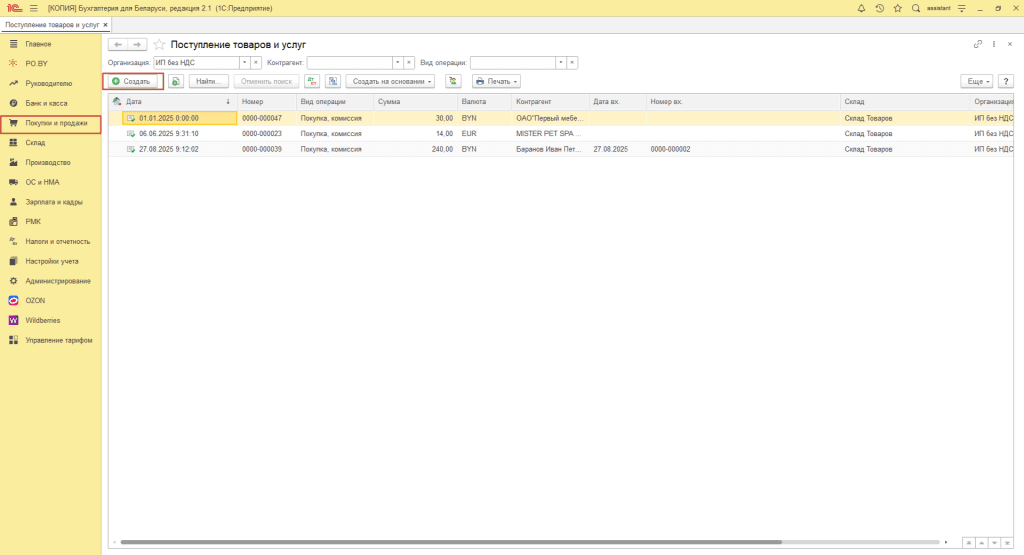Click the favorites star in the title bar
The height and width of the screenshot is (555, 1024).
click(x=897, y=8)
